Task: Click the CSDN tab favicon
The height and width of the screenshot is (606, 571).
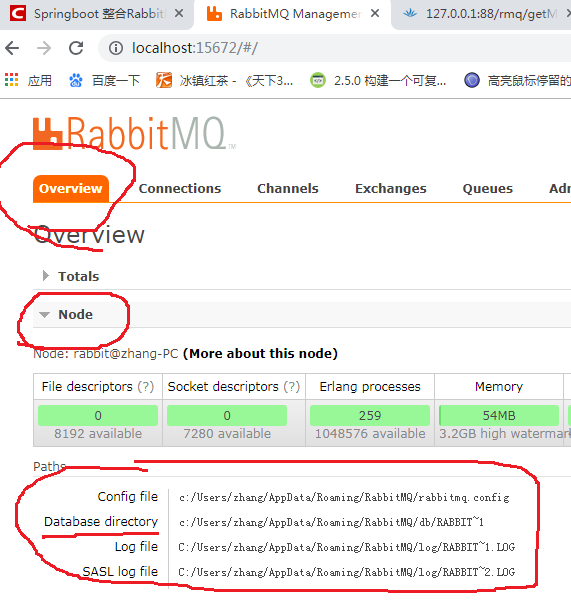Action: pyautogui.click(x=17, y=13)
